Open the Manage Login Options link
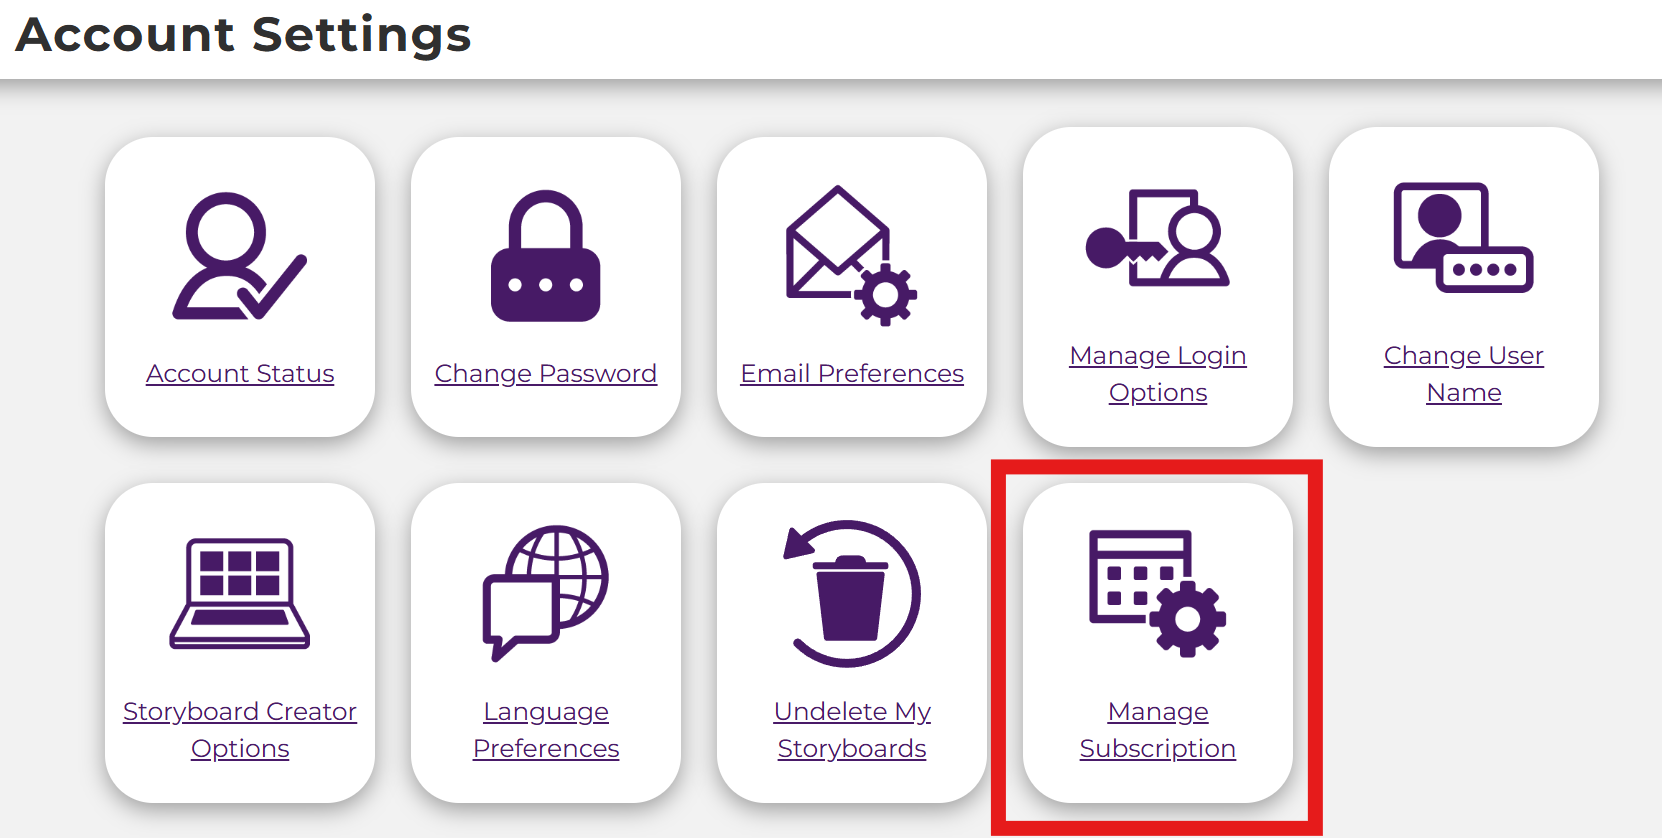The height and width of the screenshot is (838, 1662). (1158, 374)
